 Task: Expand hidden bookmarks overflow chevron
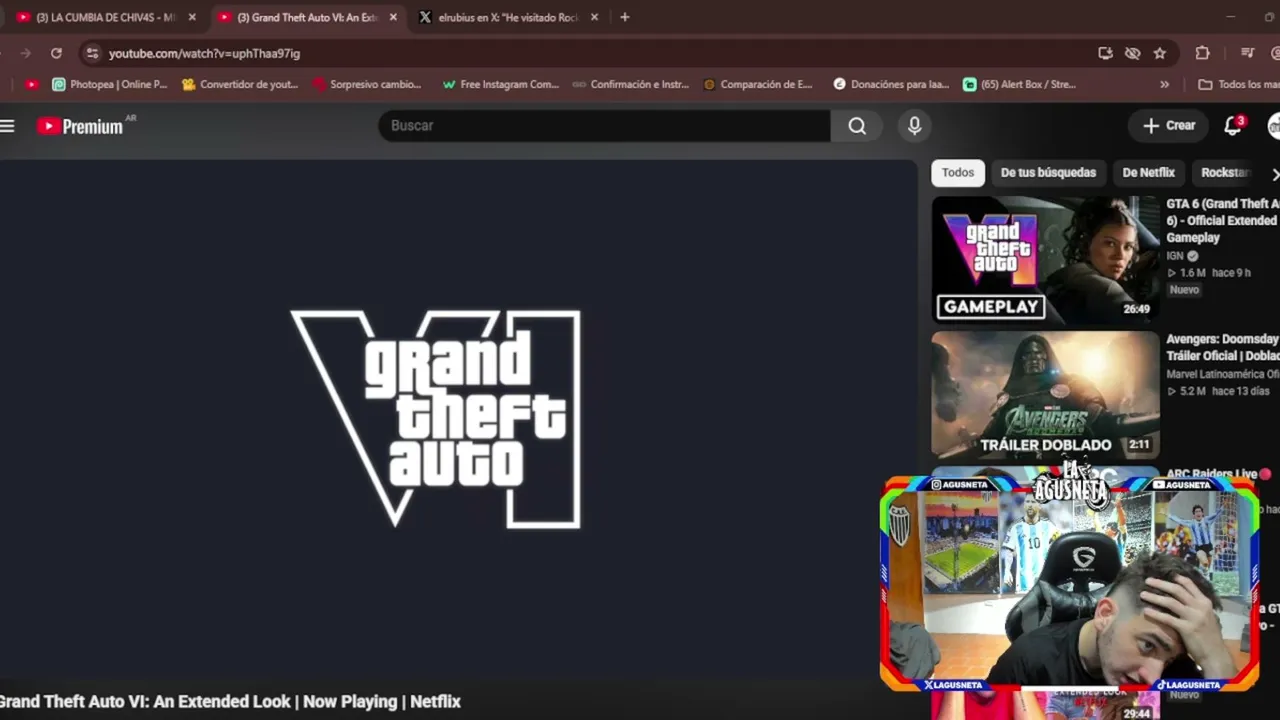coord(1164,85)
